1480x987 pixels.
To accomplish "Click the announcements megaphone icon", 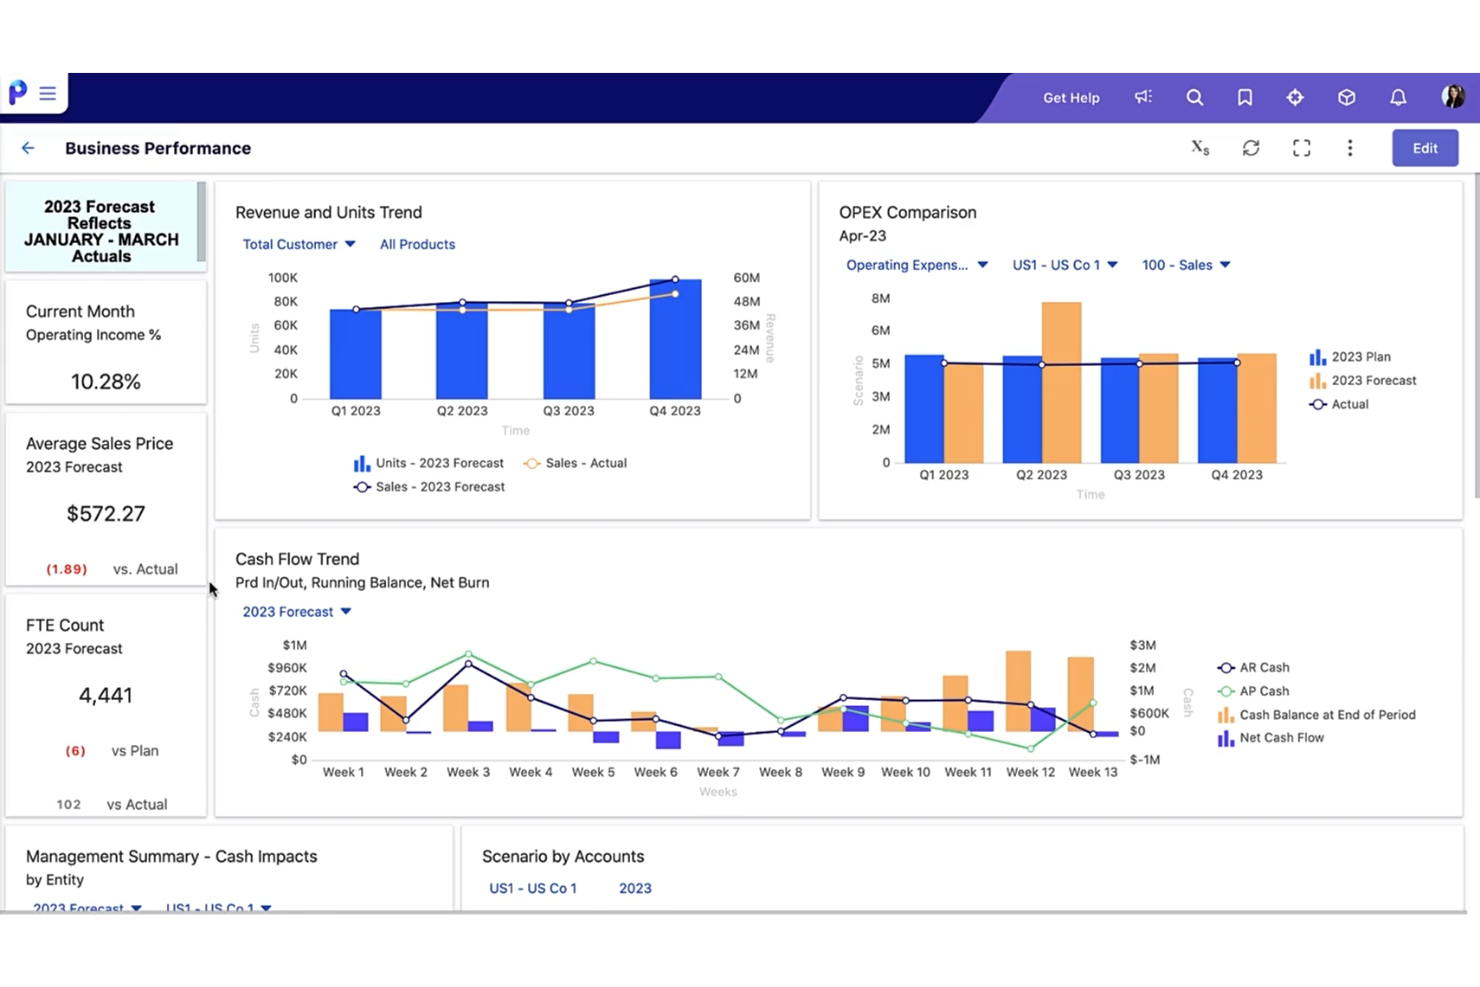I will (x=1143, y=97).
